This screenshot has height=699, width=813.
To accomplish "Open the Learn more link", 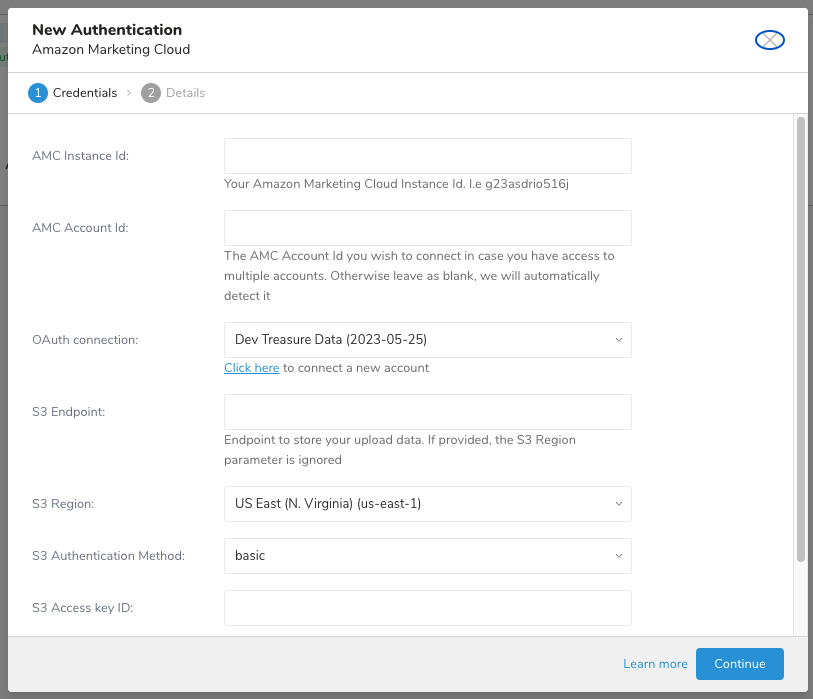I will pyautogui.click(x=655, y=664).
